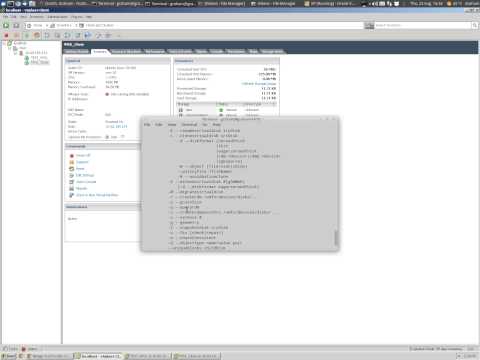Click the Search Inventory input field
The height and width of the screenshot is (360, 480).
point(423,25)
